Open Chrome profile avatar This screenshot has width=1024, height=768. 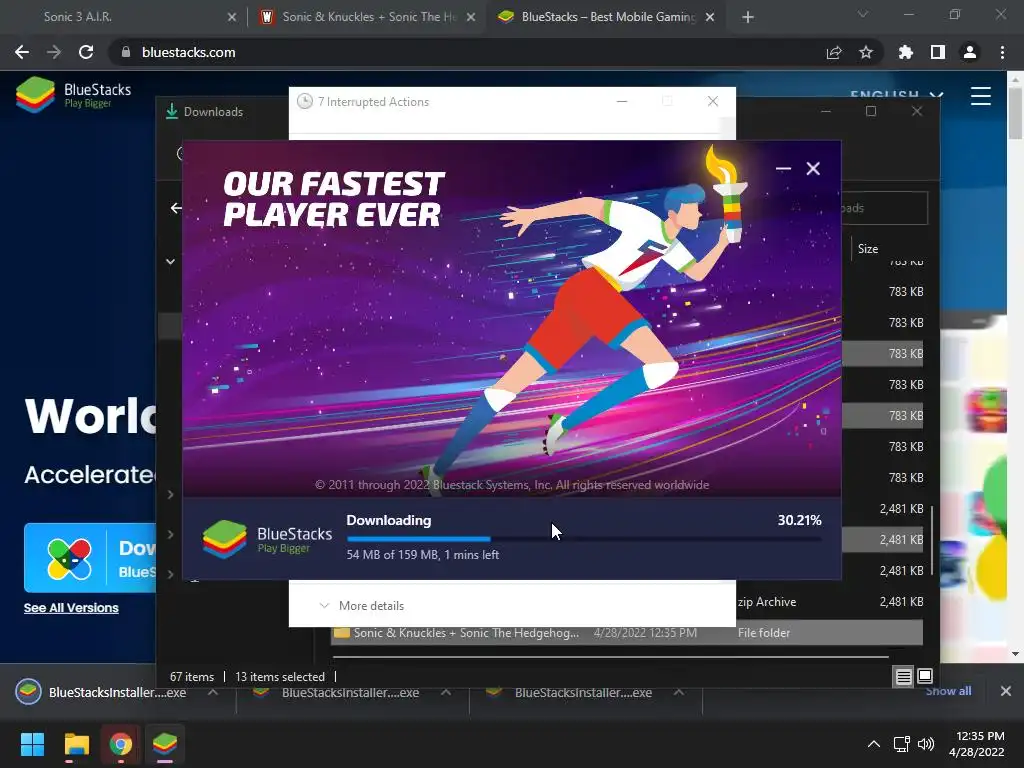[x=970, y=52]
